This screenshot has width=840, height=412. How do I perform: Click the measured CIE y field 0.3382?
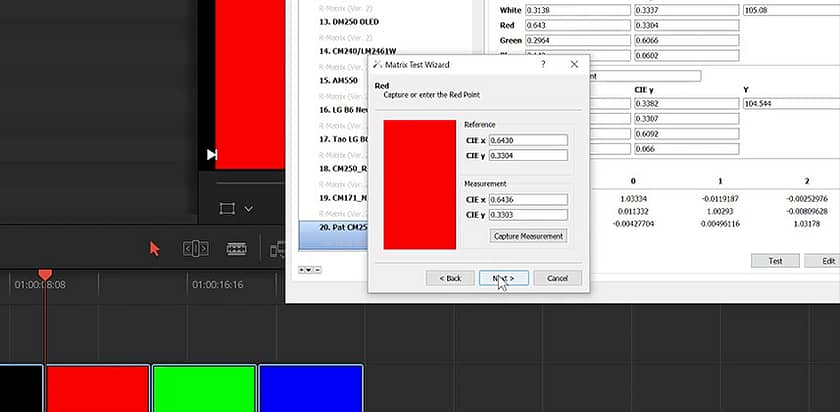[687, 103]
